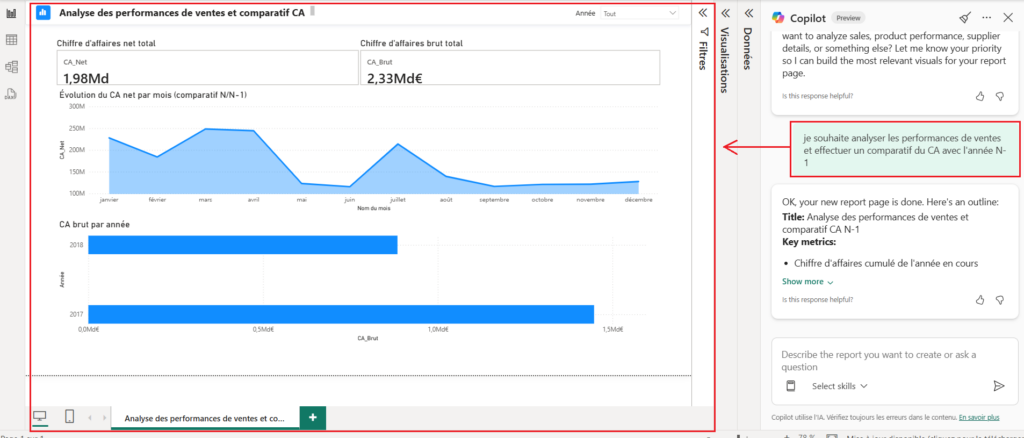Click the 2,33Md€ card value
The width and height of the screenshot is (1024, 438).
393,78
